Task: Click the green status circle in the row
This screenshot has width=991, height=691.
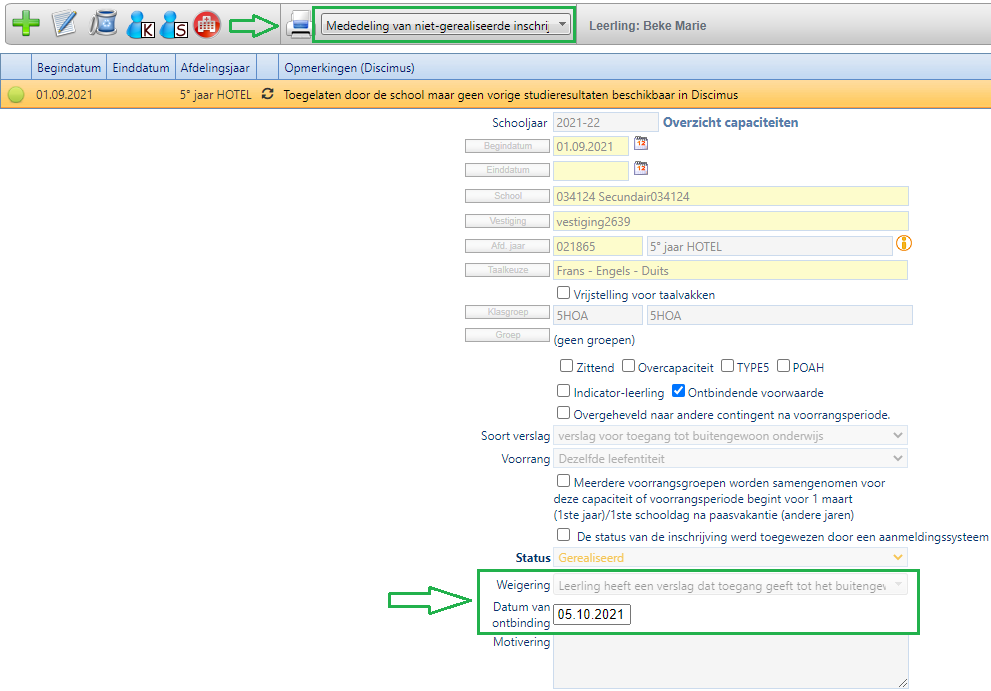Action: tap(16, 95)
